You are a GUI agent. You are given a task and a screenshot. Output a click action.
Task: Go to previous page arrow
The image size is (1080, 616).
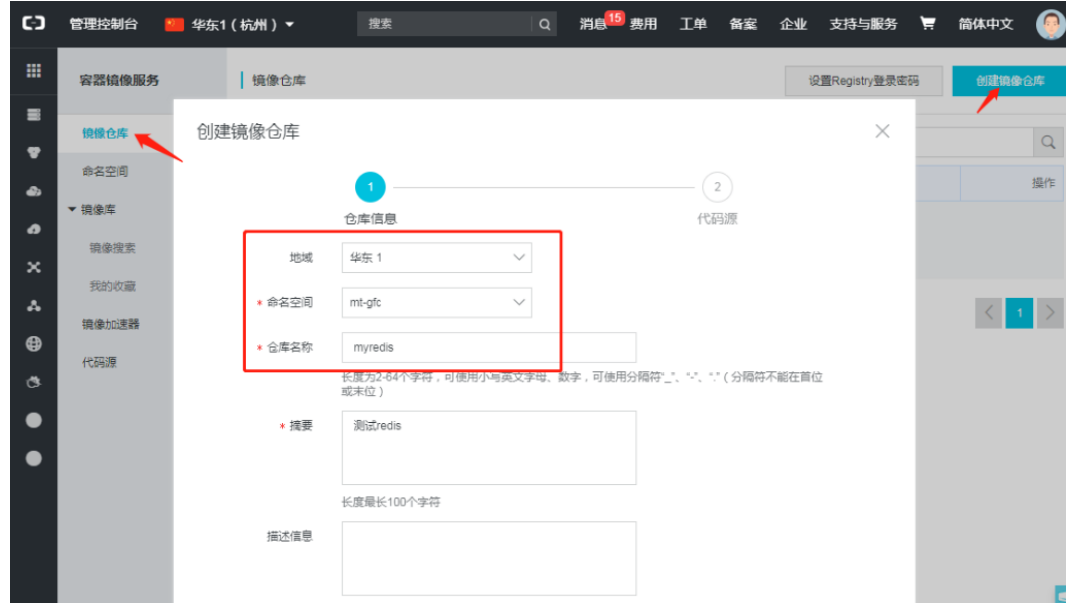pos(988,313)
